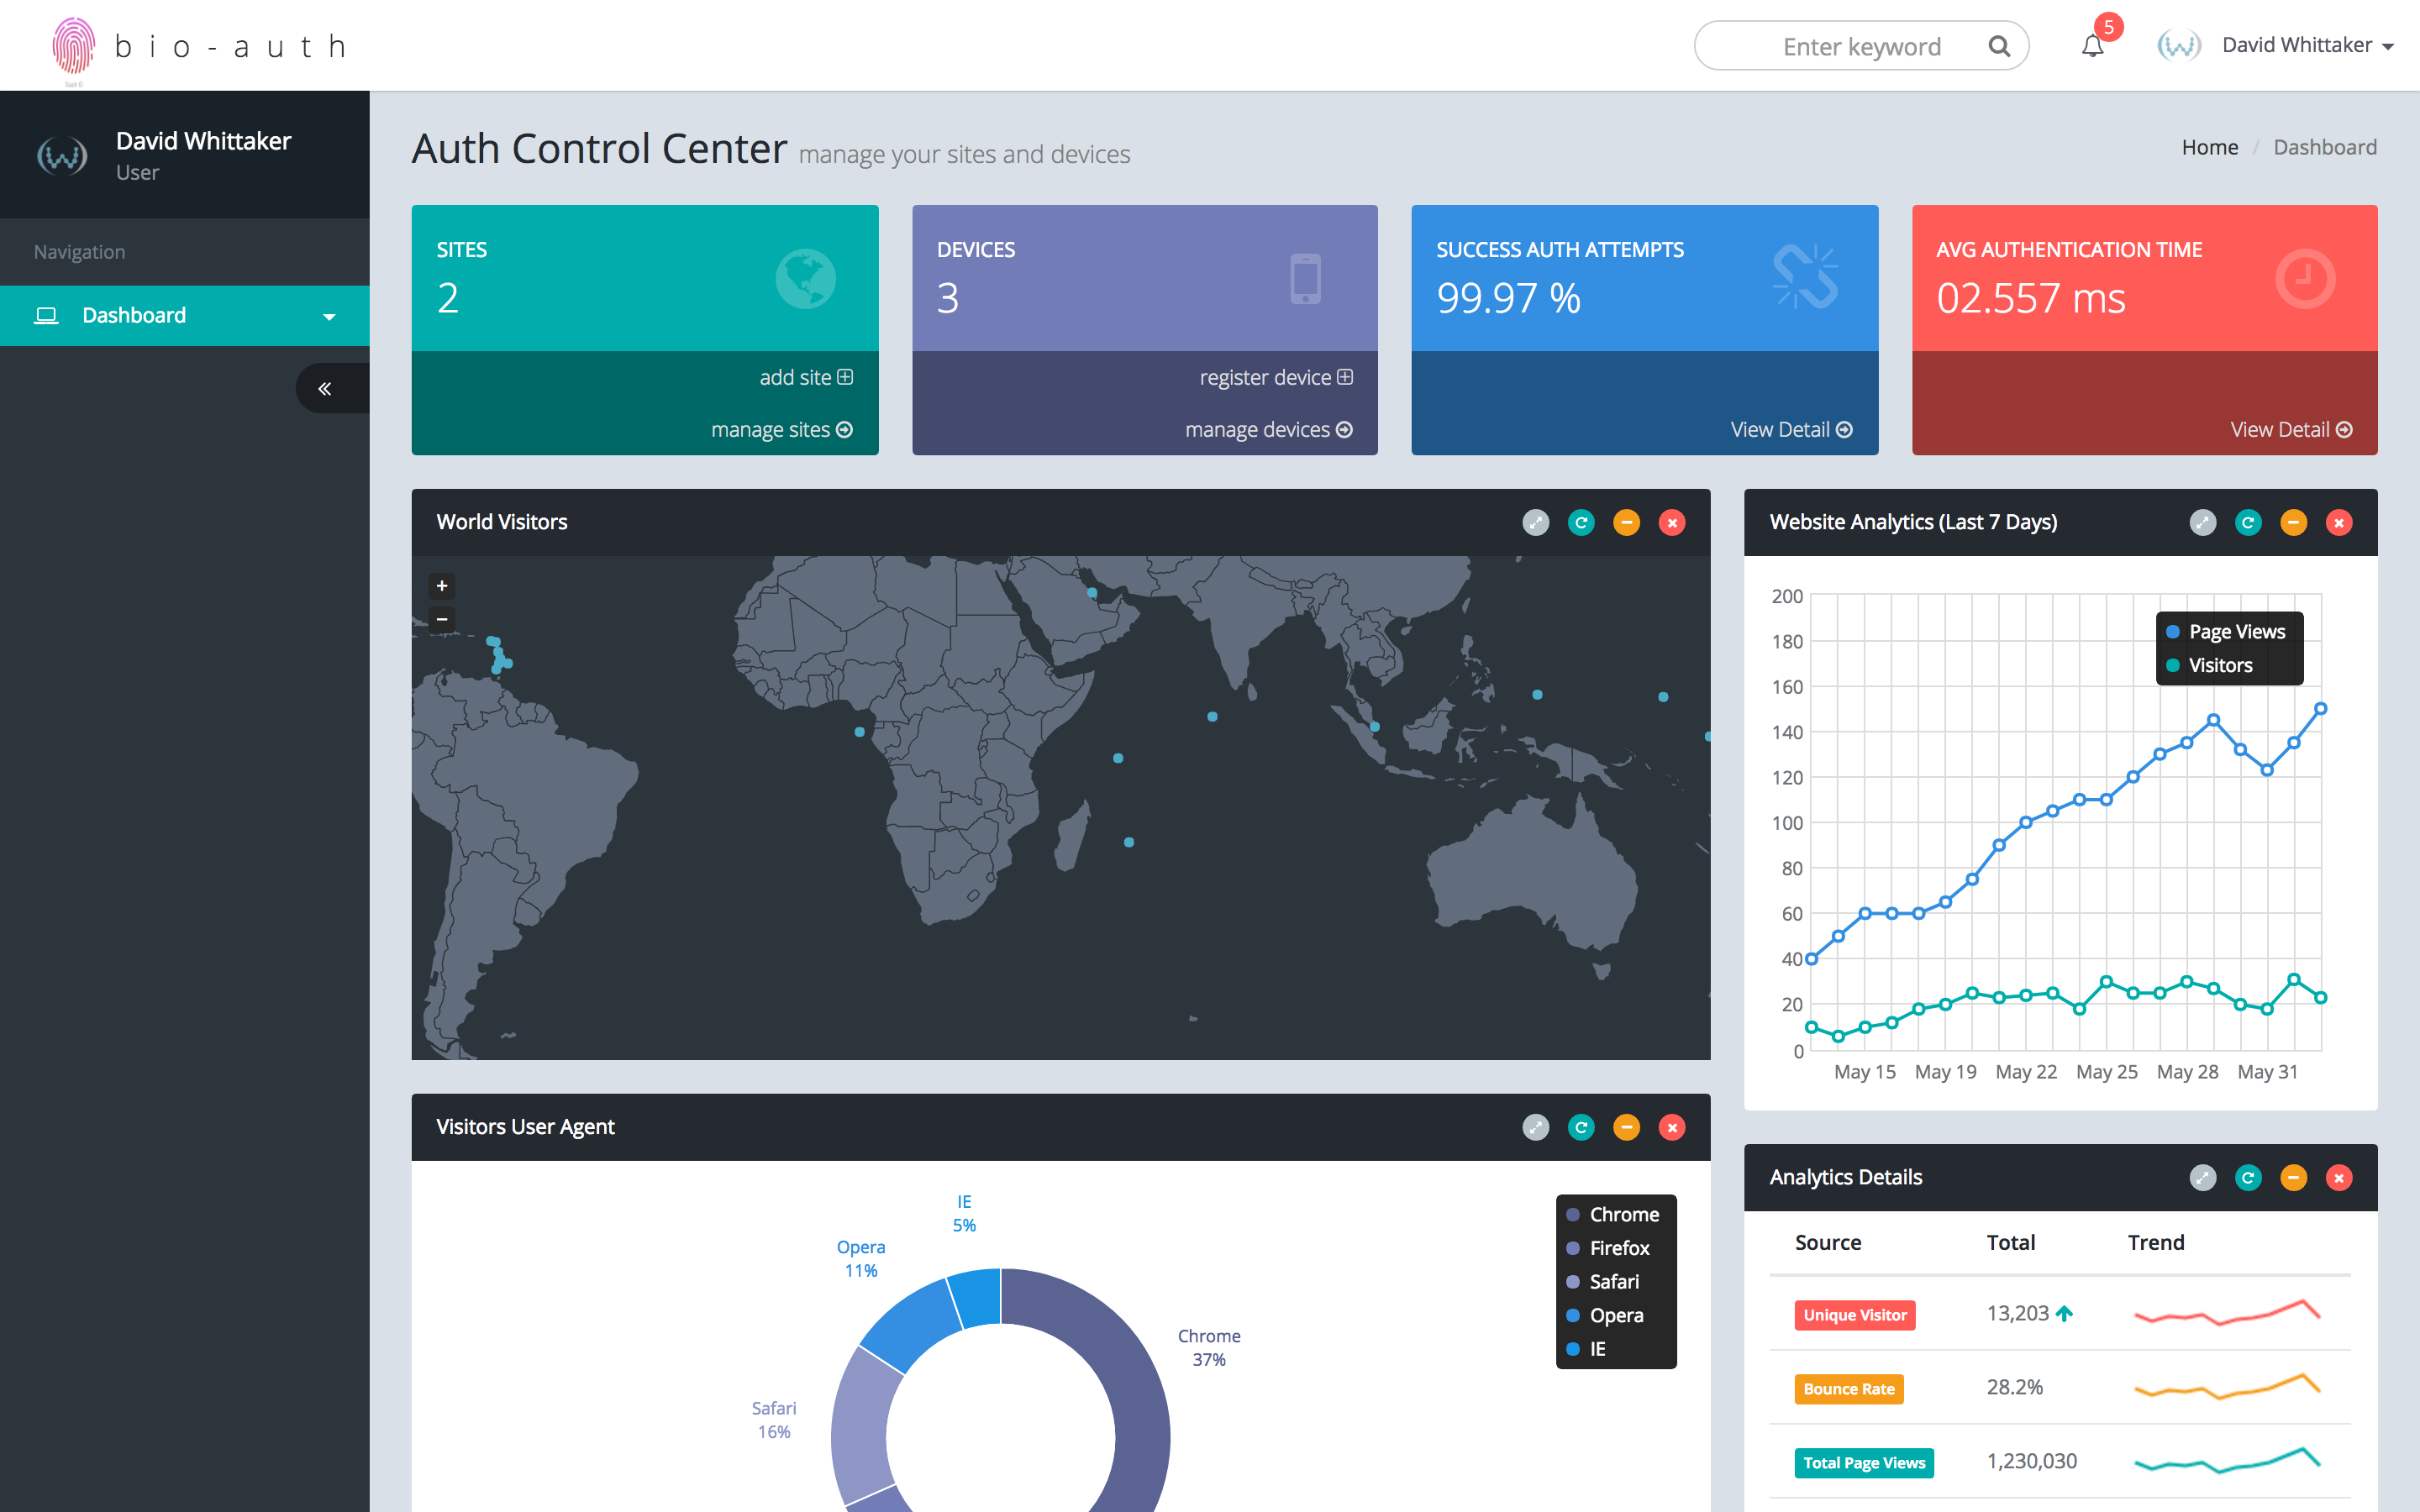The height and width of the screenshot is (1512, 2420).
Task: Zoom out on the world map
Action: click(442, 619)
